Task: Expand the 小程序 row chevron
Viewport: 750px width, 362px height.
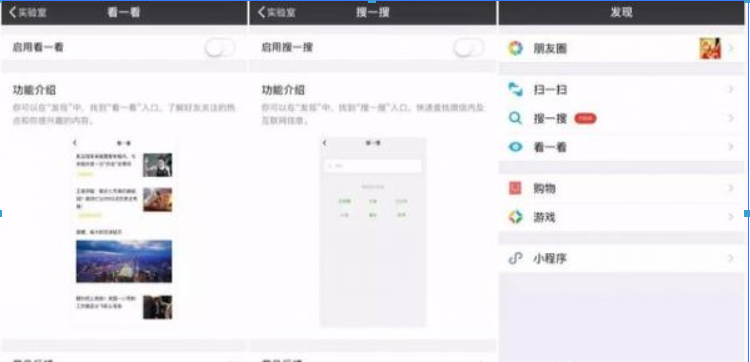Action: [731, 259]
